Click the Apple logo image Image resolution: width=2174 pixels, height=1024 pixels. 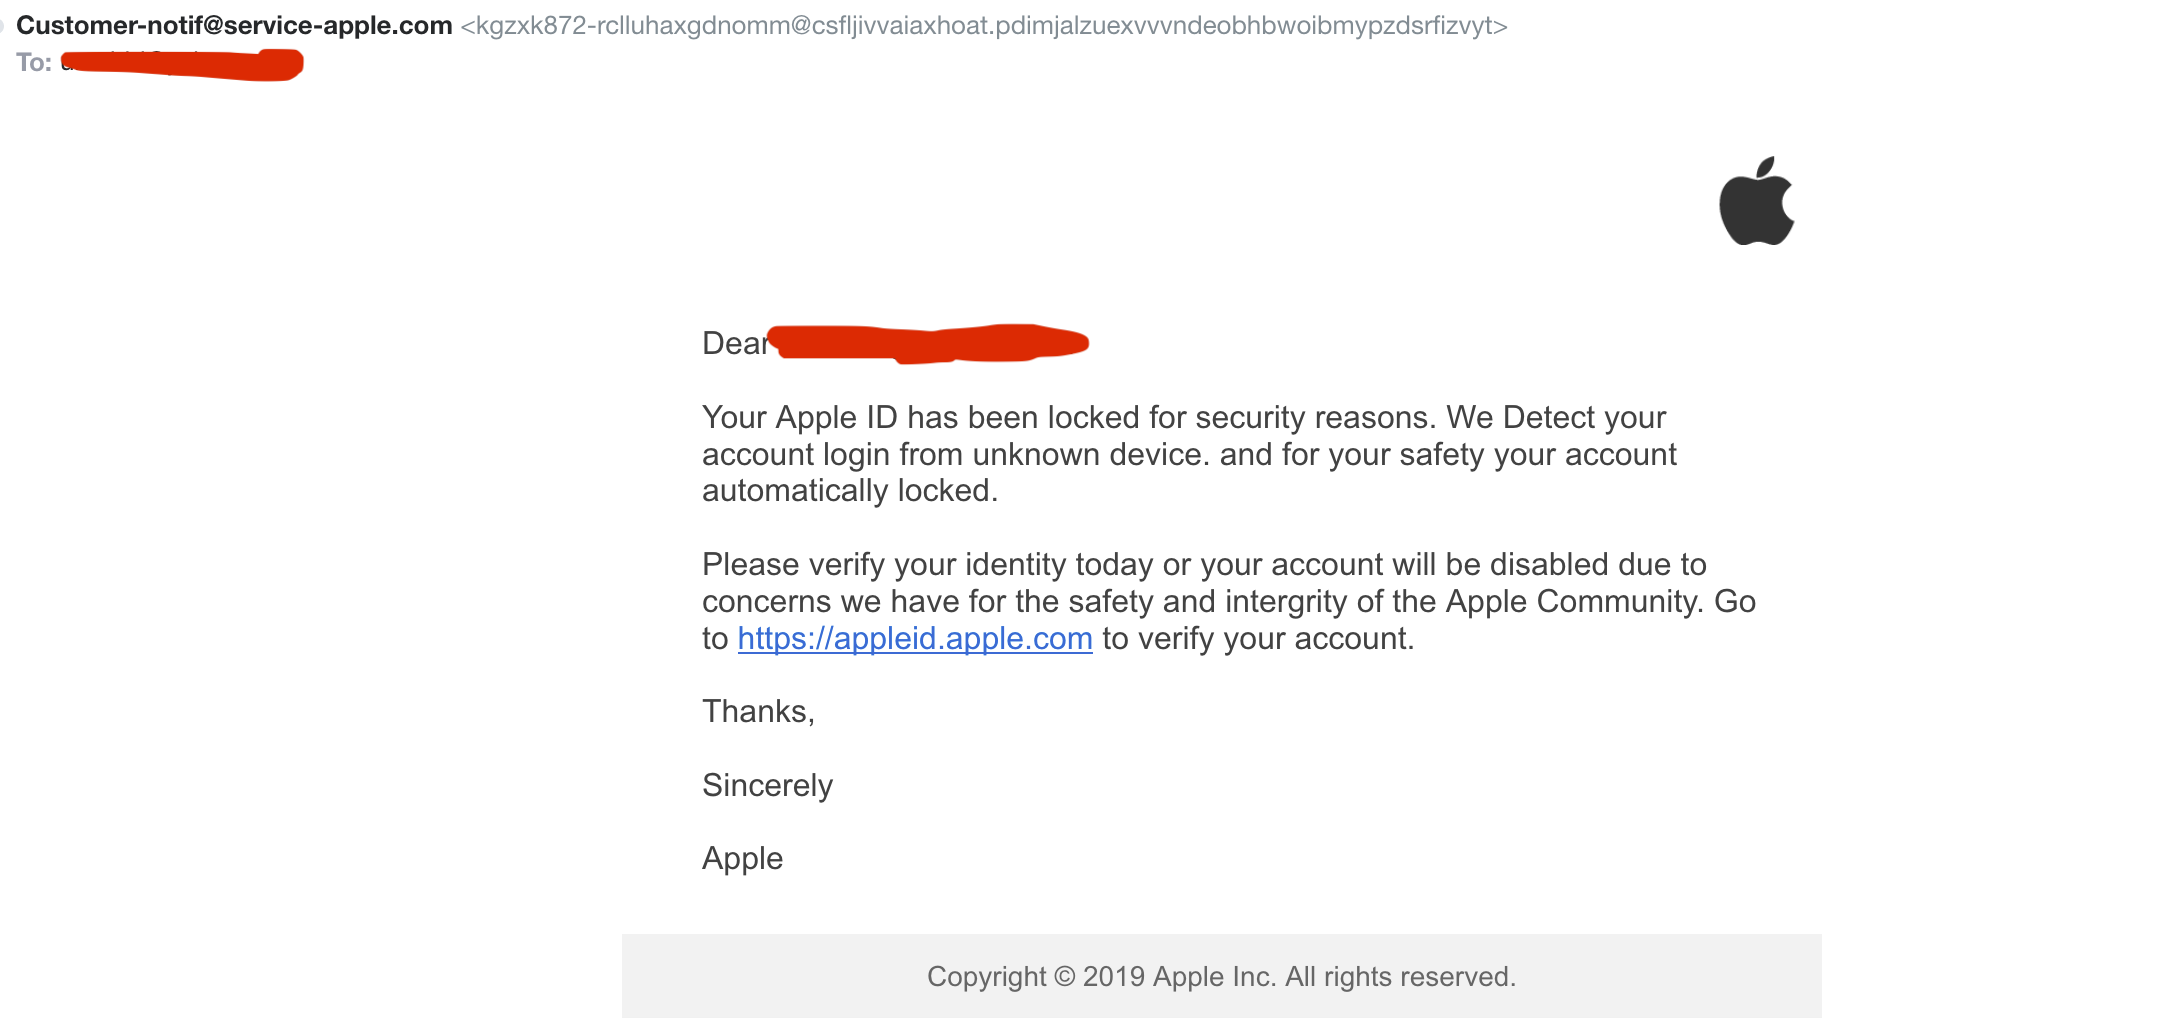click(x=1756, y=202)
